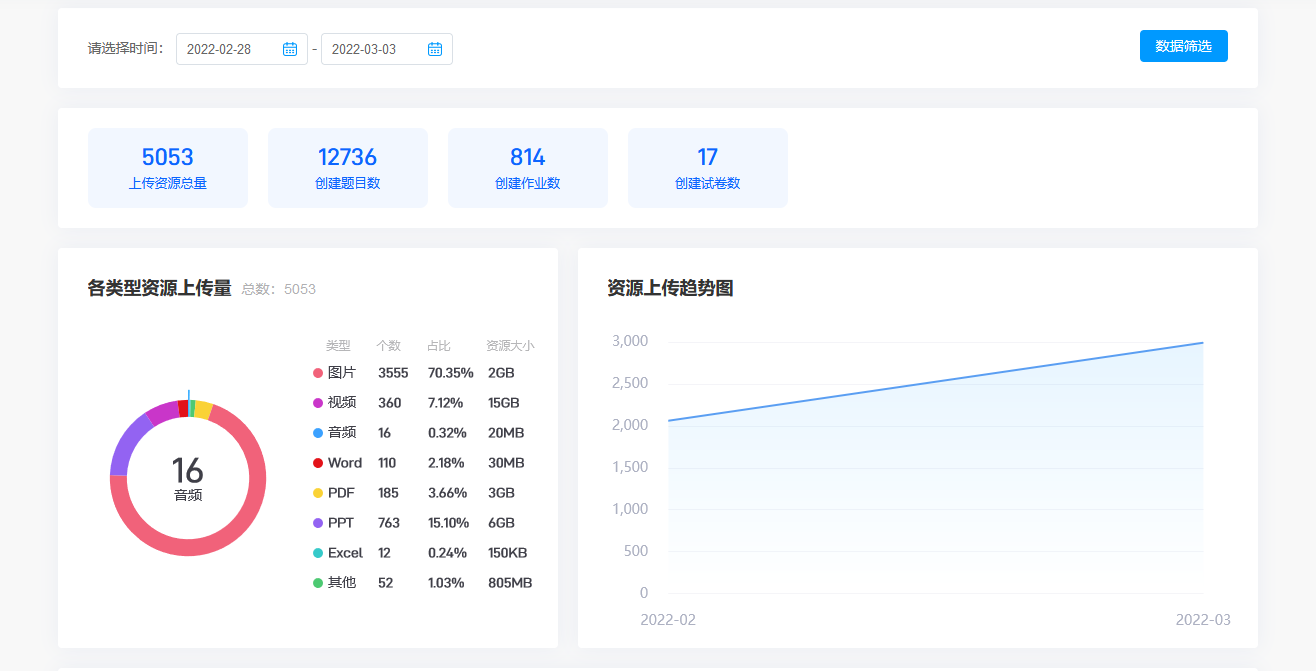Click the green 其他 legend dot
The height and width of the screenshot is (671, 1316).
click(x=318, y=583)
